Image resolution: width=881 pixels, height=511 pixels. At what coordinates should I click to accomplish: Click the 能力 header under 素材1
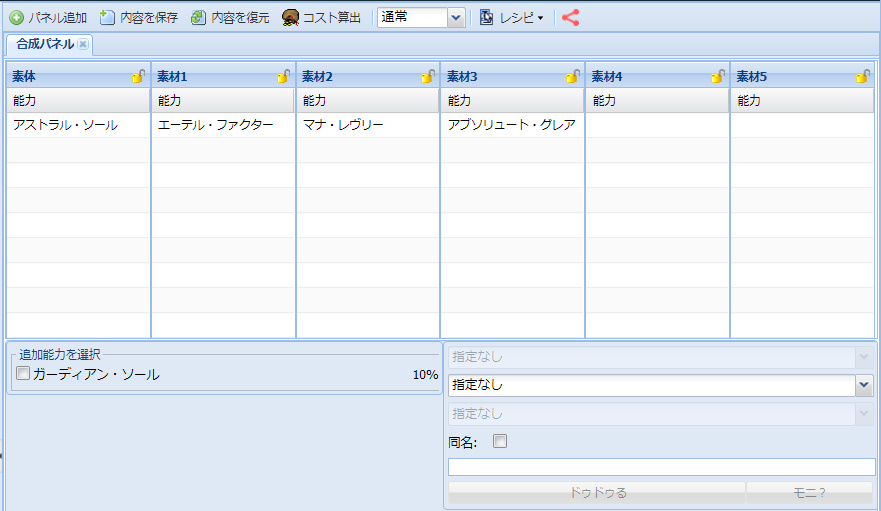point(223,101)
